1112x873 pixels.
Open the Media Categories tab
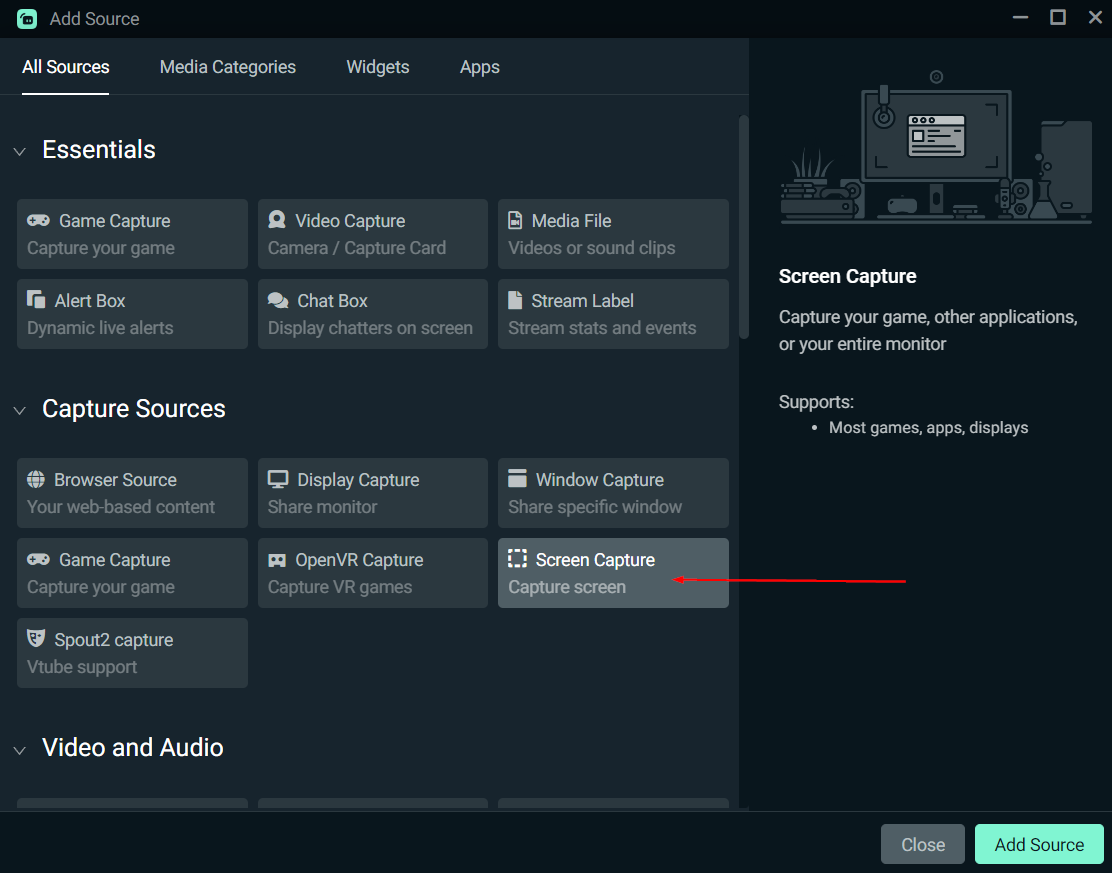pyautogui.click(x=227, y=66)
